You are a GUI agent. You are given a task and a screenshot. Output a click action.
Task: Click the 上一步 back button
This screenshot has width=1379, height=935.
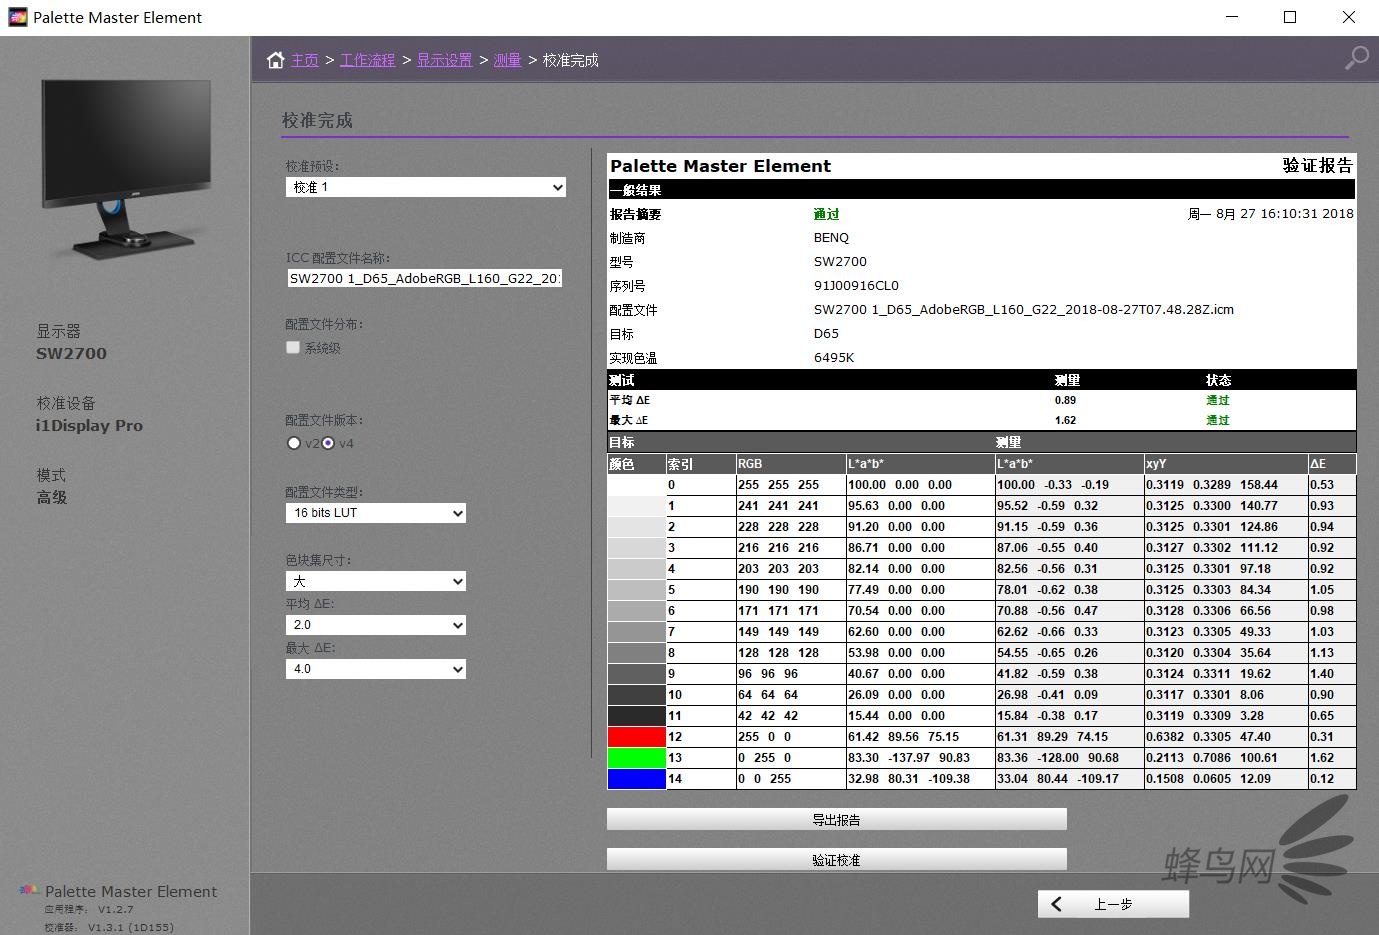tap(1113, 904)
